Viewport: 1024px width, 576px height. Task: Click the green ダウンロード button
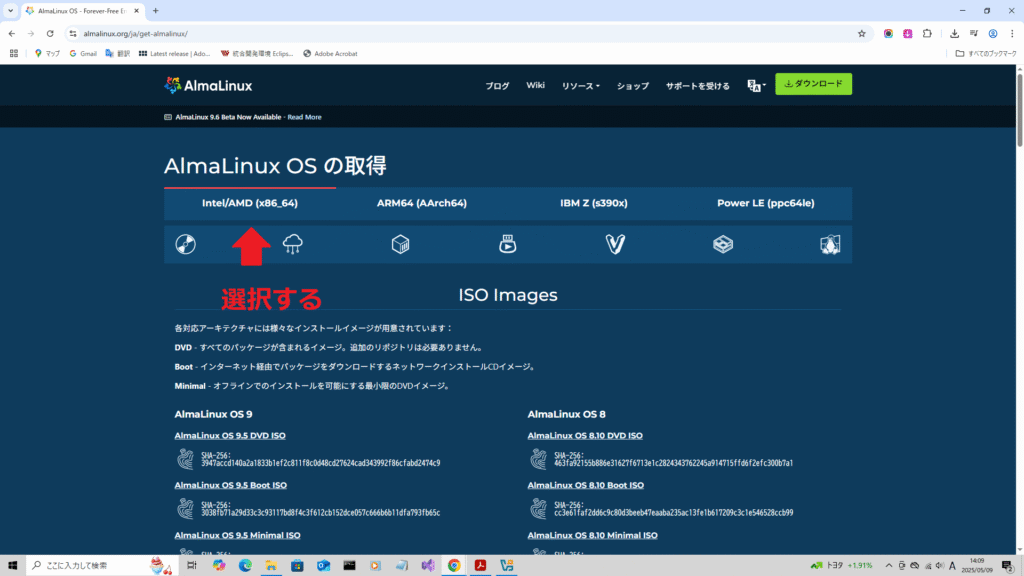pyautogui.click(x=813, y=84)
